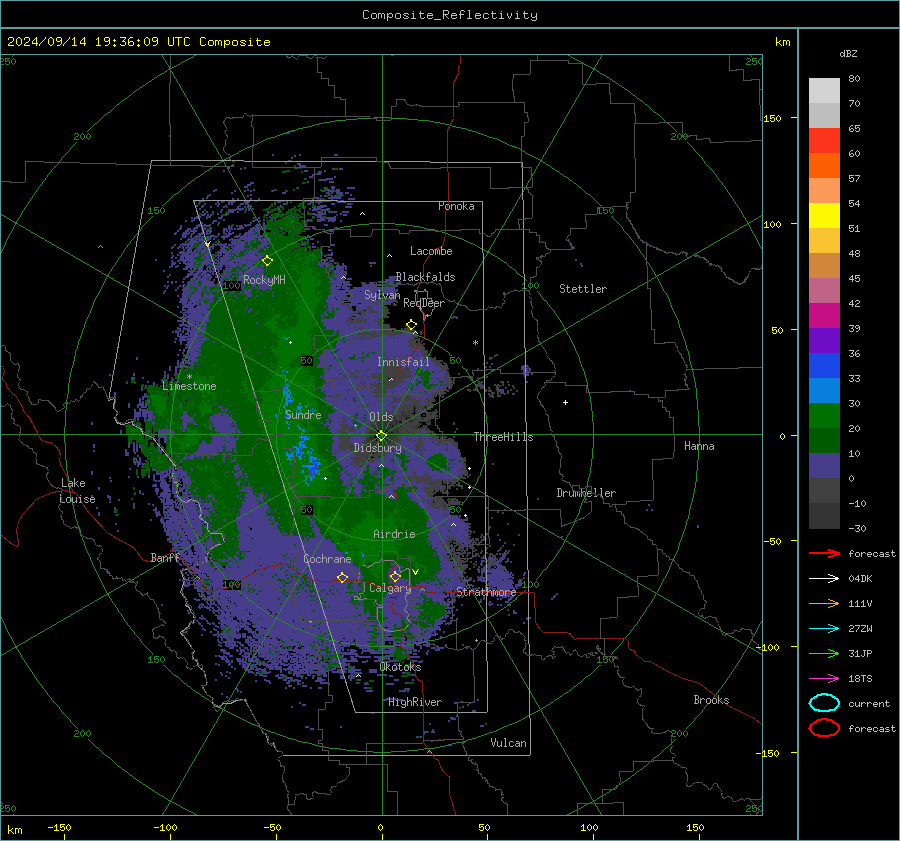Click the red forecast arrow legend icon

pyautogui.click(x=824, y=553)
